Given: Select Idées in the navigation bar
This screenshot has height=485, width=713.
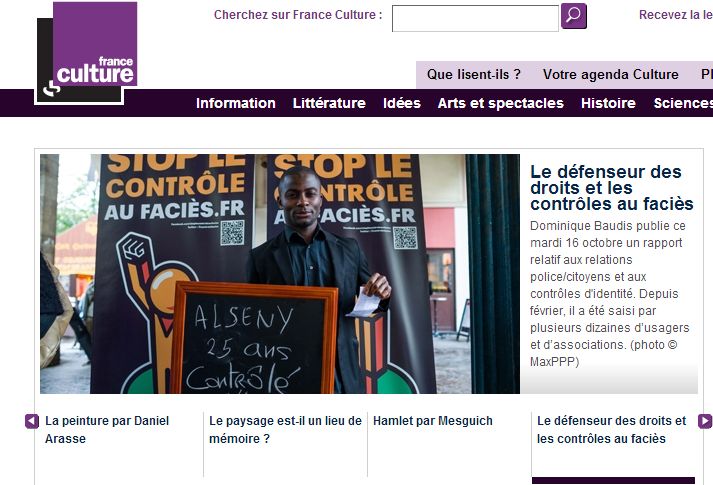Looking at the screenshot, I should point(402,103).
